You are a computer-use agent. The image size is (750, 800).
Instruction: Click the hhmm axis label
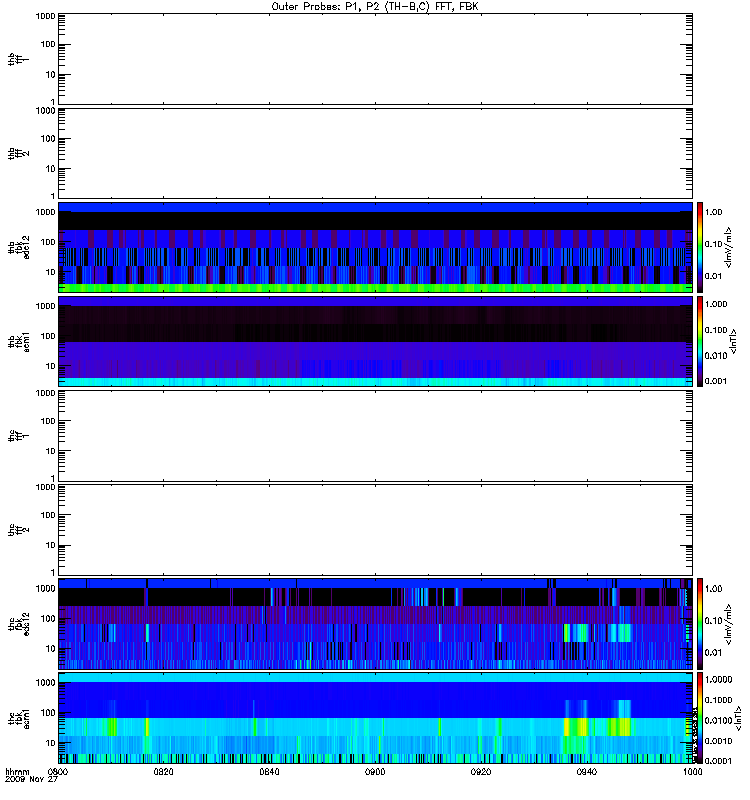pos(17,772)
